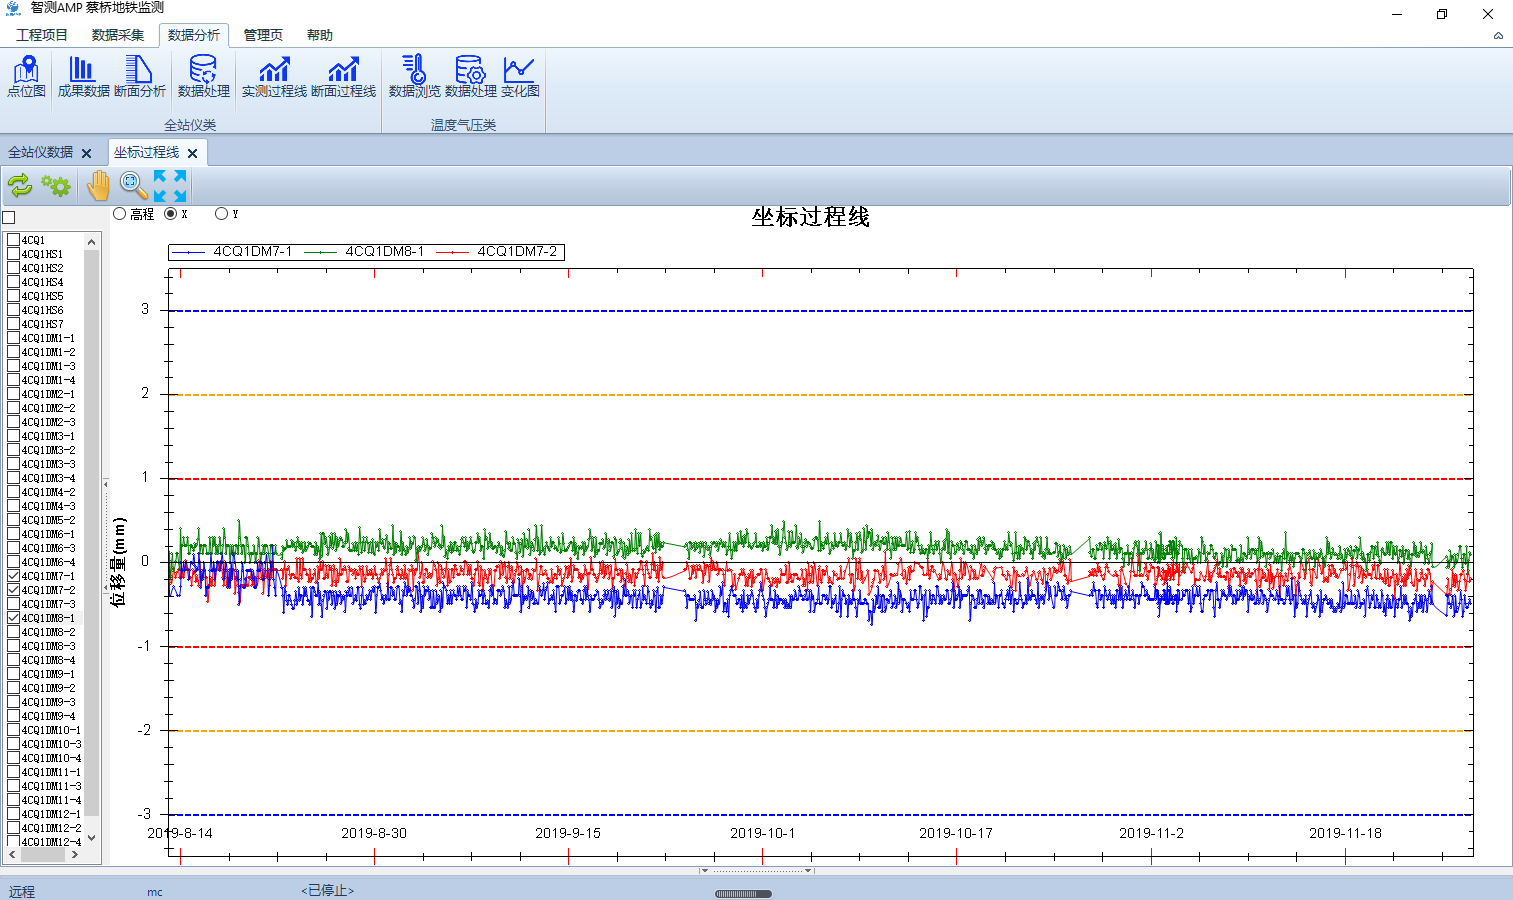The image size is (1513, 900).
Task: Click the 断面分析 section analysis icon
Action: [139, 76]
